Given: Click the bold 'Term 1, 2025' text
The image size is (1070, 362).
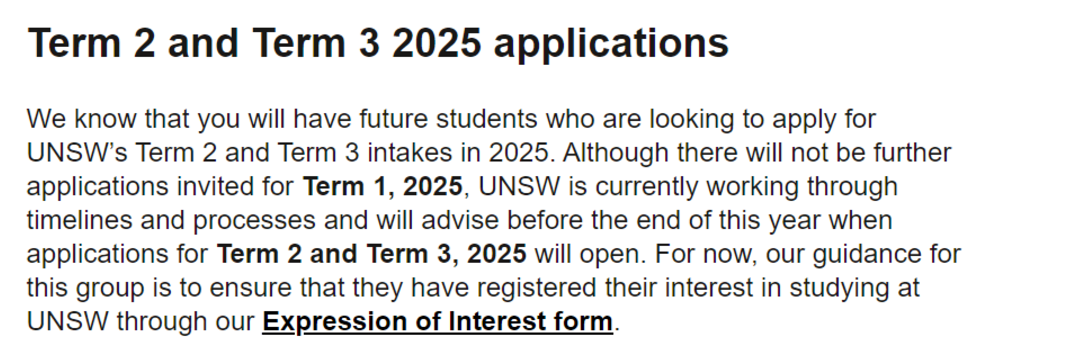Looking at the screenshot, I should pos(382,186).
